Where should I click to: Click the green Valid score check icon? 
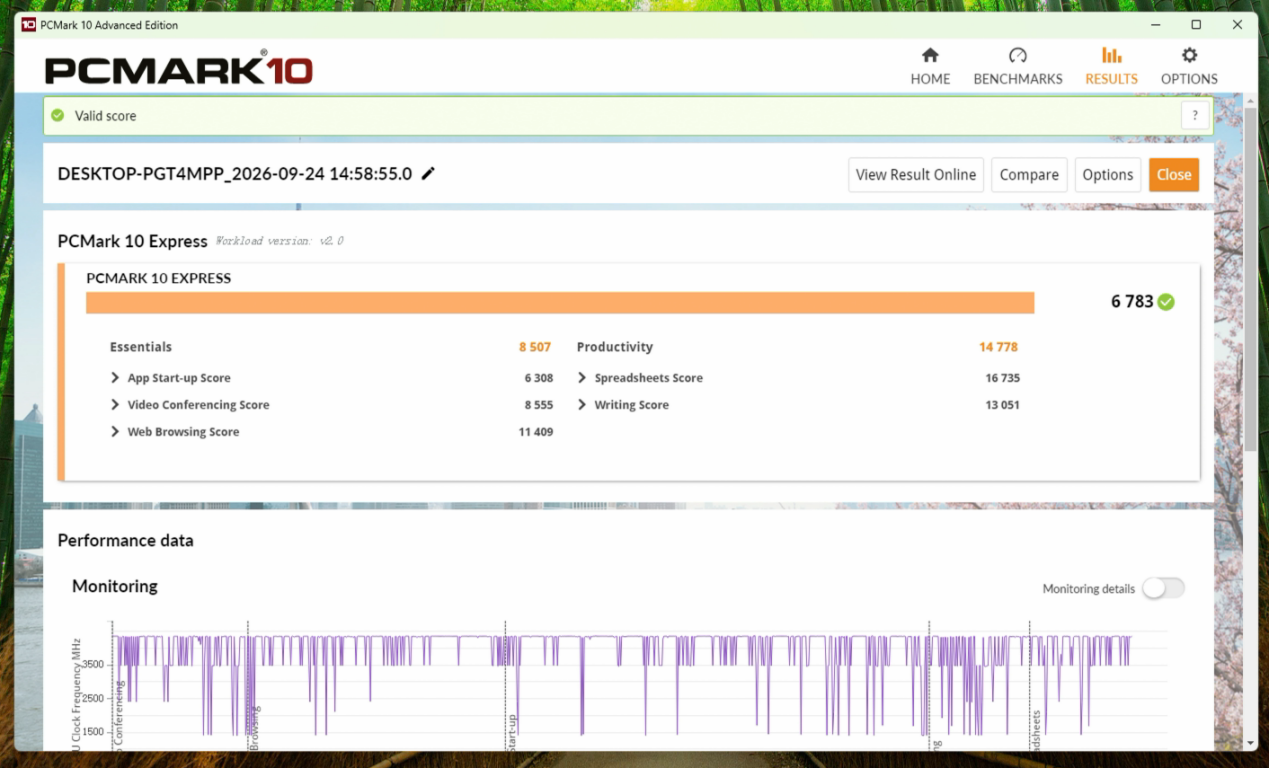[58, 116]
